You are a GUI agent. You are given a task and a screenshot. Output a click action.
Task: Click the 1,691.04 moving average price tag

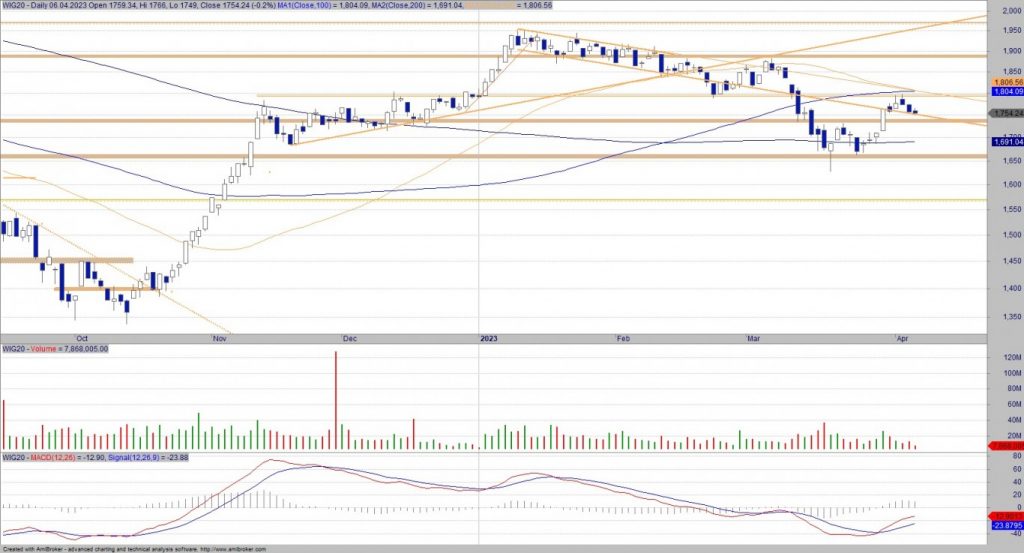click(x=1006, y=142)
